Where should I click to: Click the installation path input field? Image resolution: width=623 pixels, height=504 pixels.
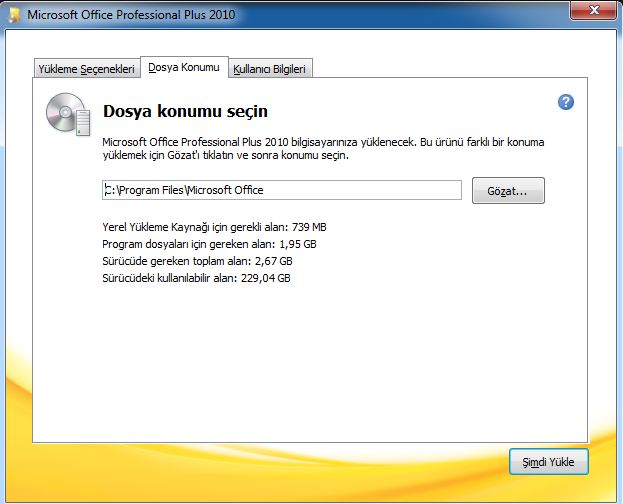[282, 190]
